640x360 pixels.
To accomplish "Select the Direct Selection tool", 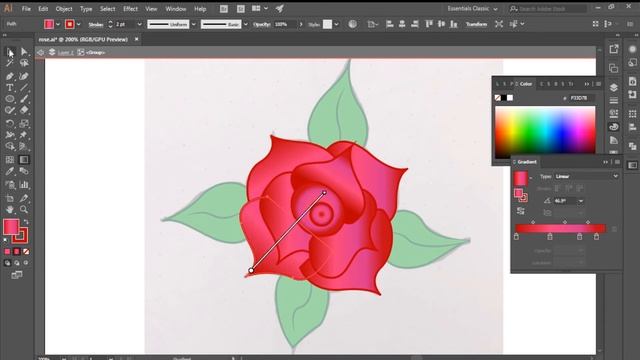I will [x=24, y=52].
